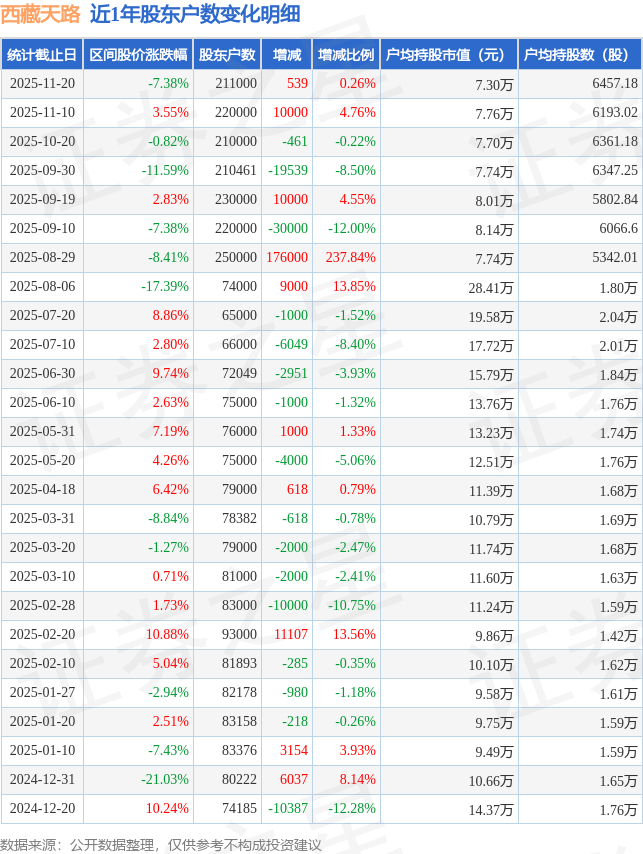
Task: Select the 区间股价涨跌幅 column header
Action: pos(138,55)
